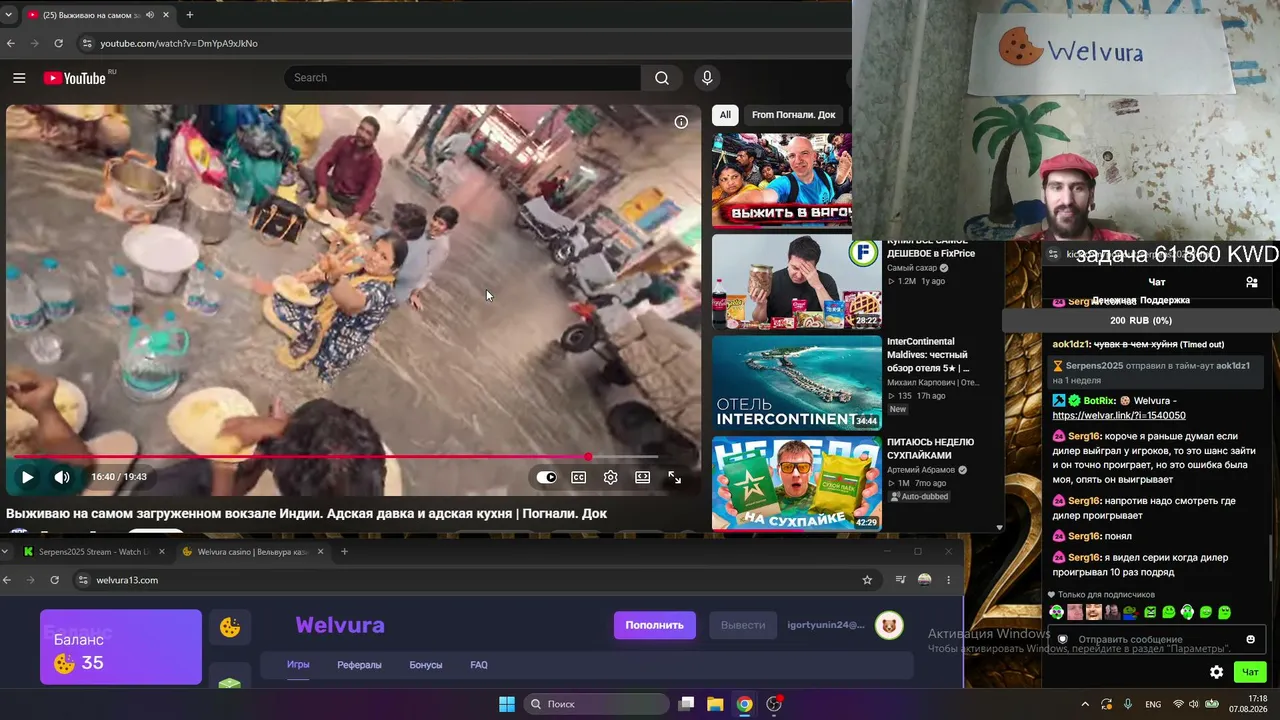1280x720 pixels.
Task: Go back in the YouTube browser window
Action: pos(11,44)
